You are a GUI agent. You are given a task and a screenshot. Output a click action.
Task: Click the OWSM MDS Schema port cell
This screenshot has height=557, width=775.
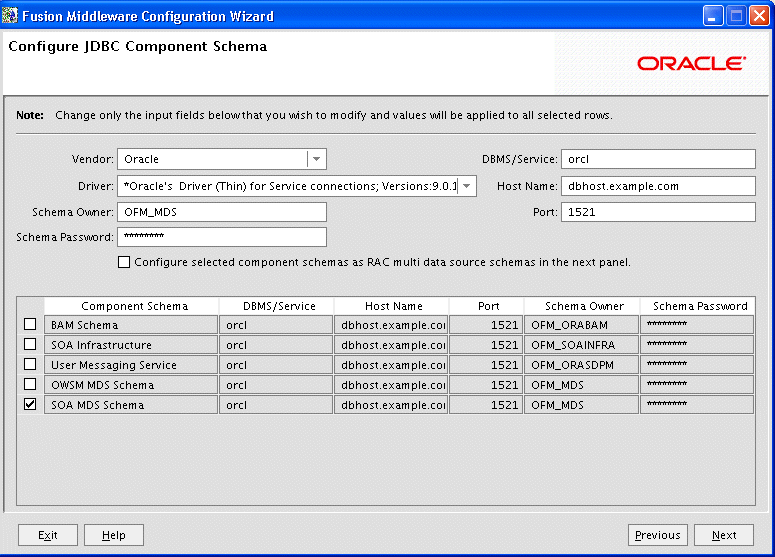(486, 385)
